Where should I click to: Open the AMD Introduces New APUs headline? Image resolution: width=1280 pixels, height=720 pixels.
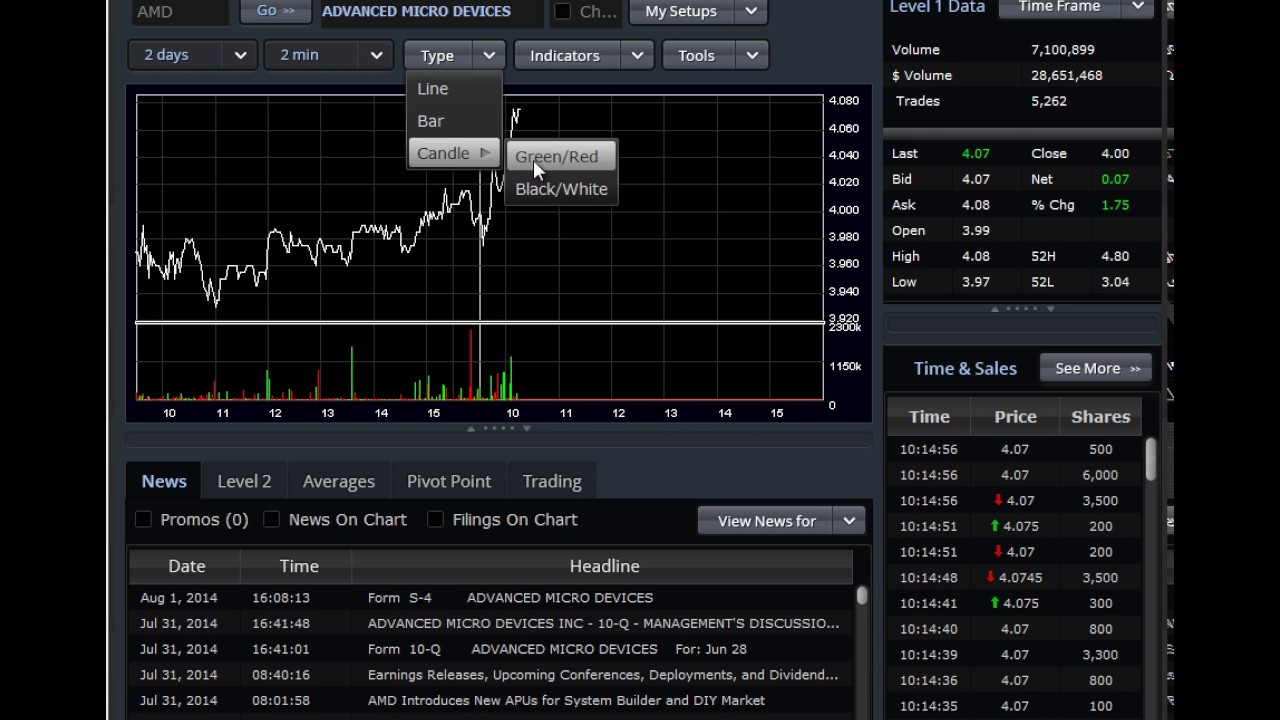(566, 701)
